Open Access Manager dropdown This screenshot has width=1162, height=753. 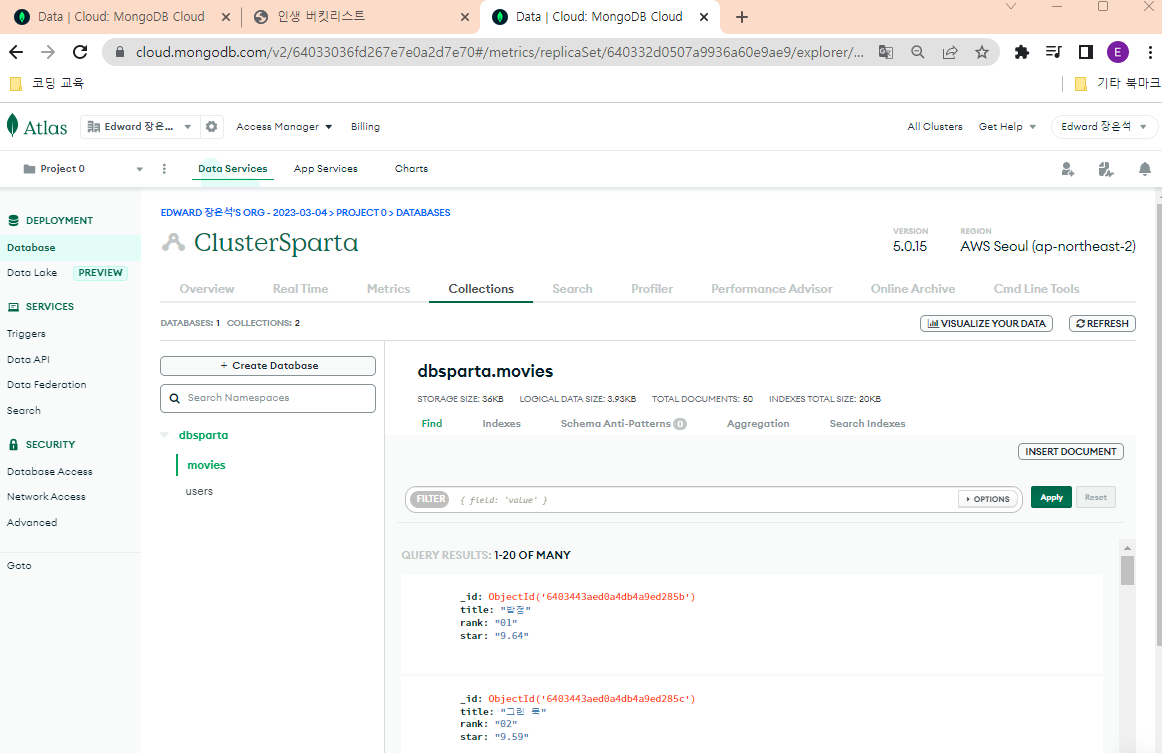point(284,127)
